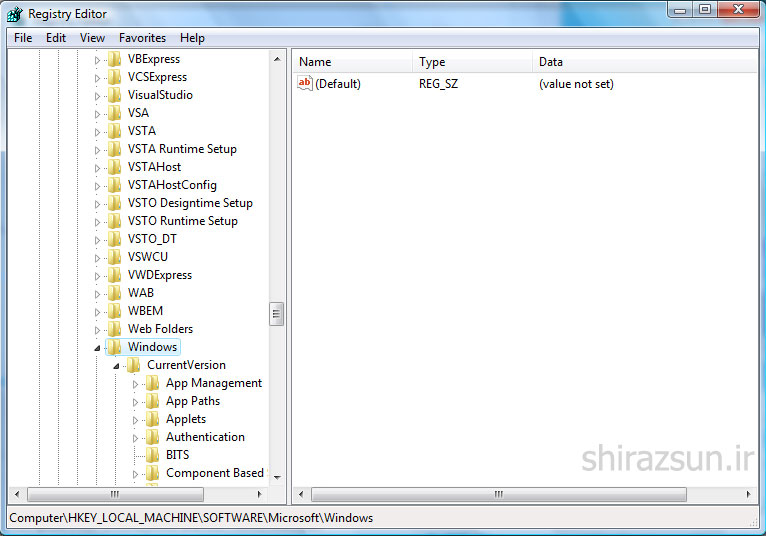
Task: Click the App Management folder icon
Action: [153, 383]
